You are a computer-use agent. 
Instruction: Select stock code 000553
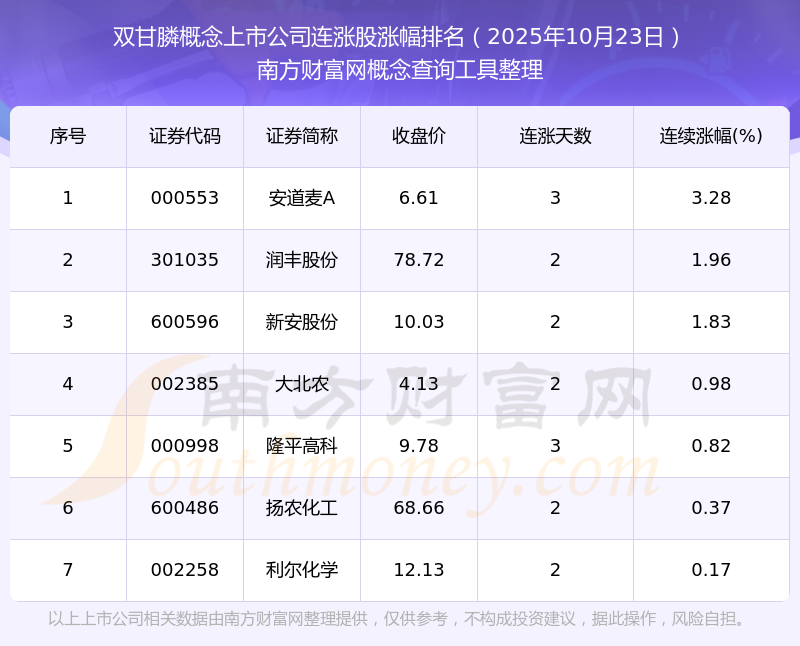coord(185,198)
